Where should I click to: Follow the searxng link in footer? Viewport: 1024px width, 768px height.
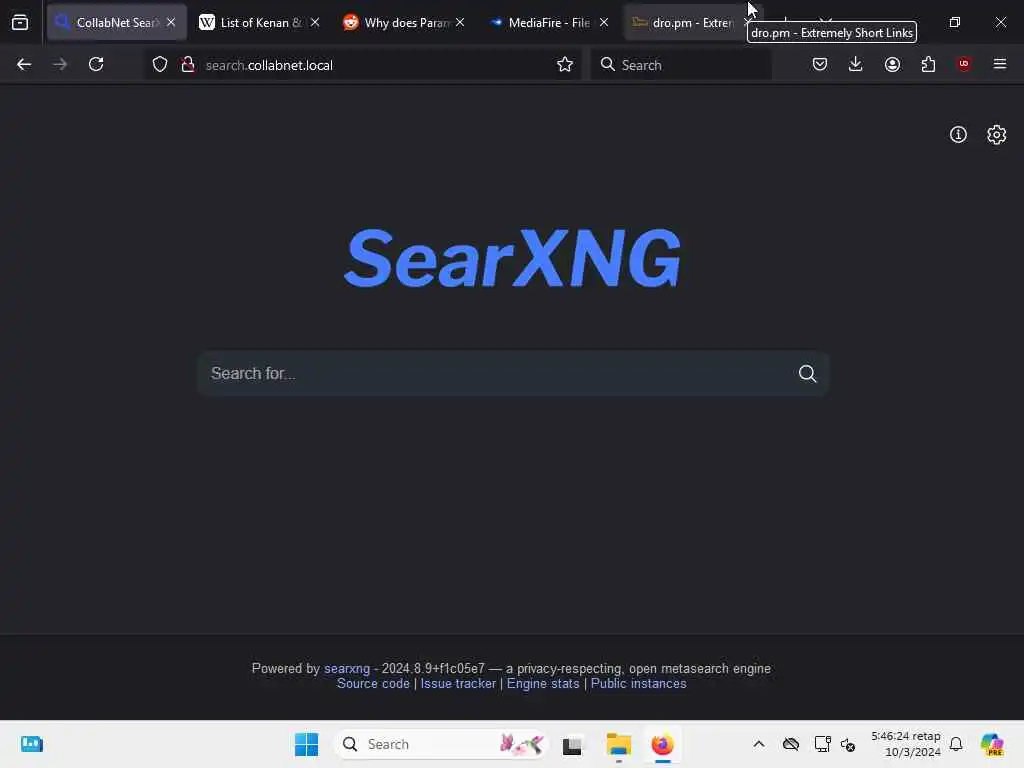click(347, 669)
